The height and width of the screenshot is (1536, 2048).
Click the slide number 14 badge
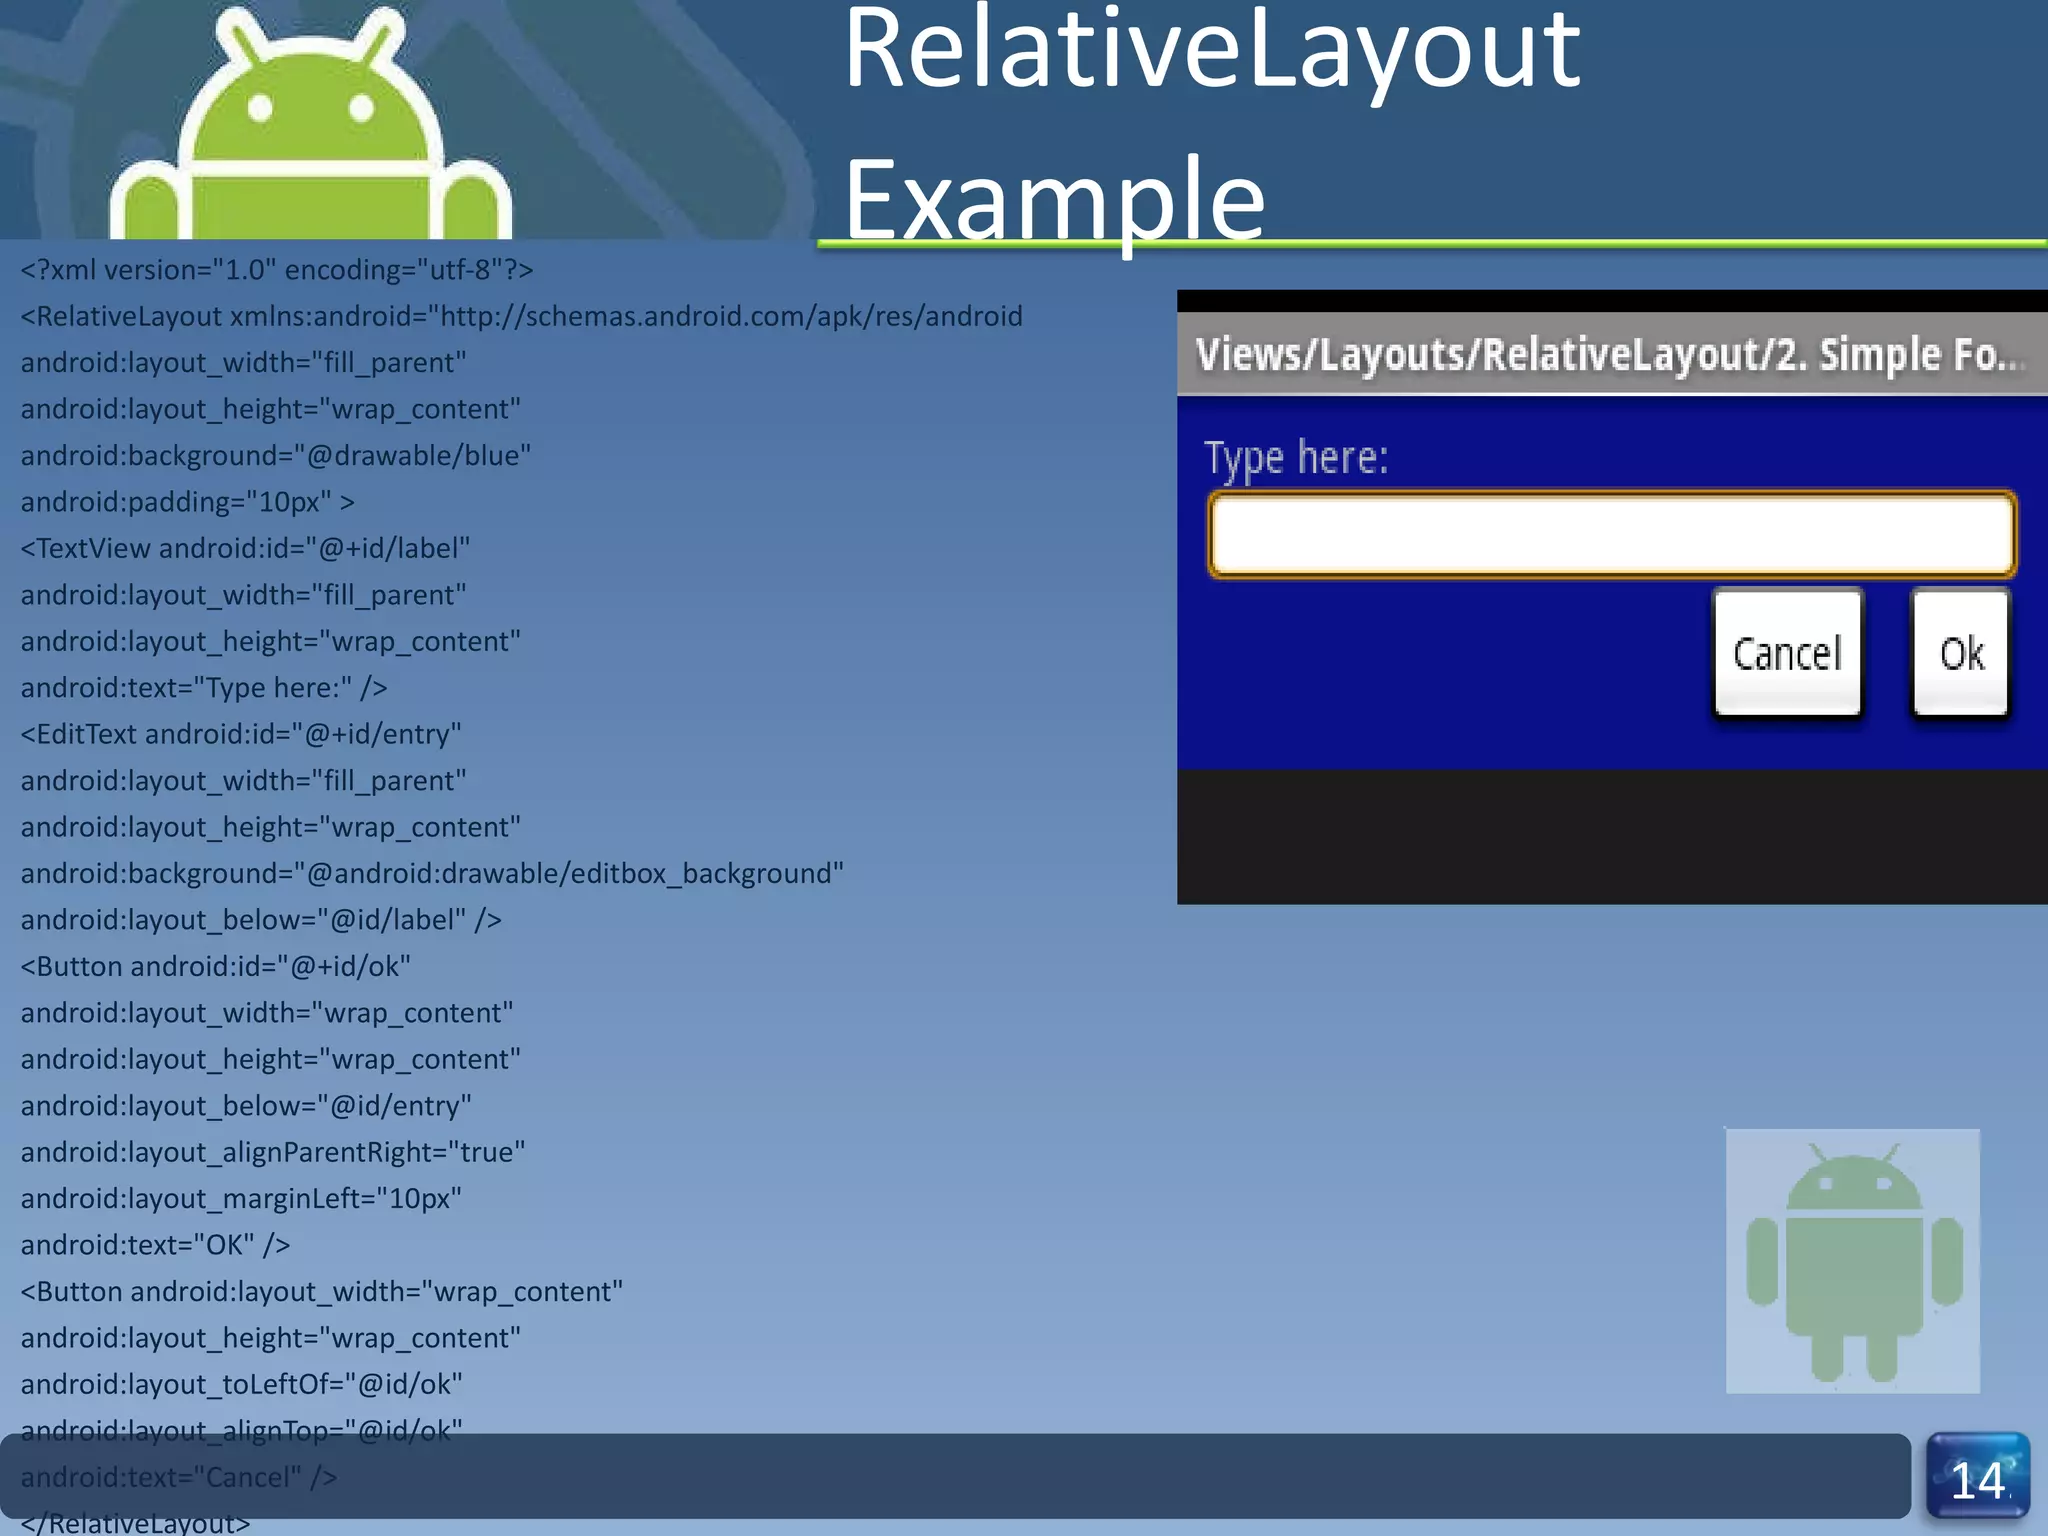pyautogui.click(x=1978, y=1478)
